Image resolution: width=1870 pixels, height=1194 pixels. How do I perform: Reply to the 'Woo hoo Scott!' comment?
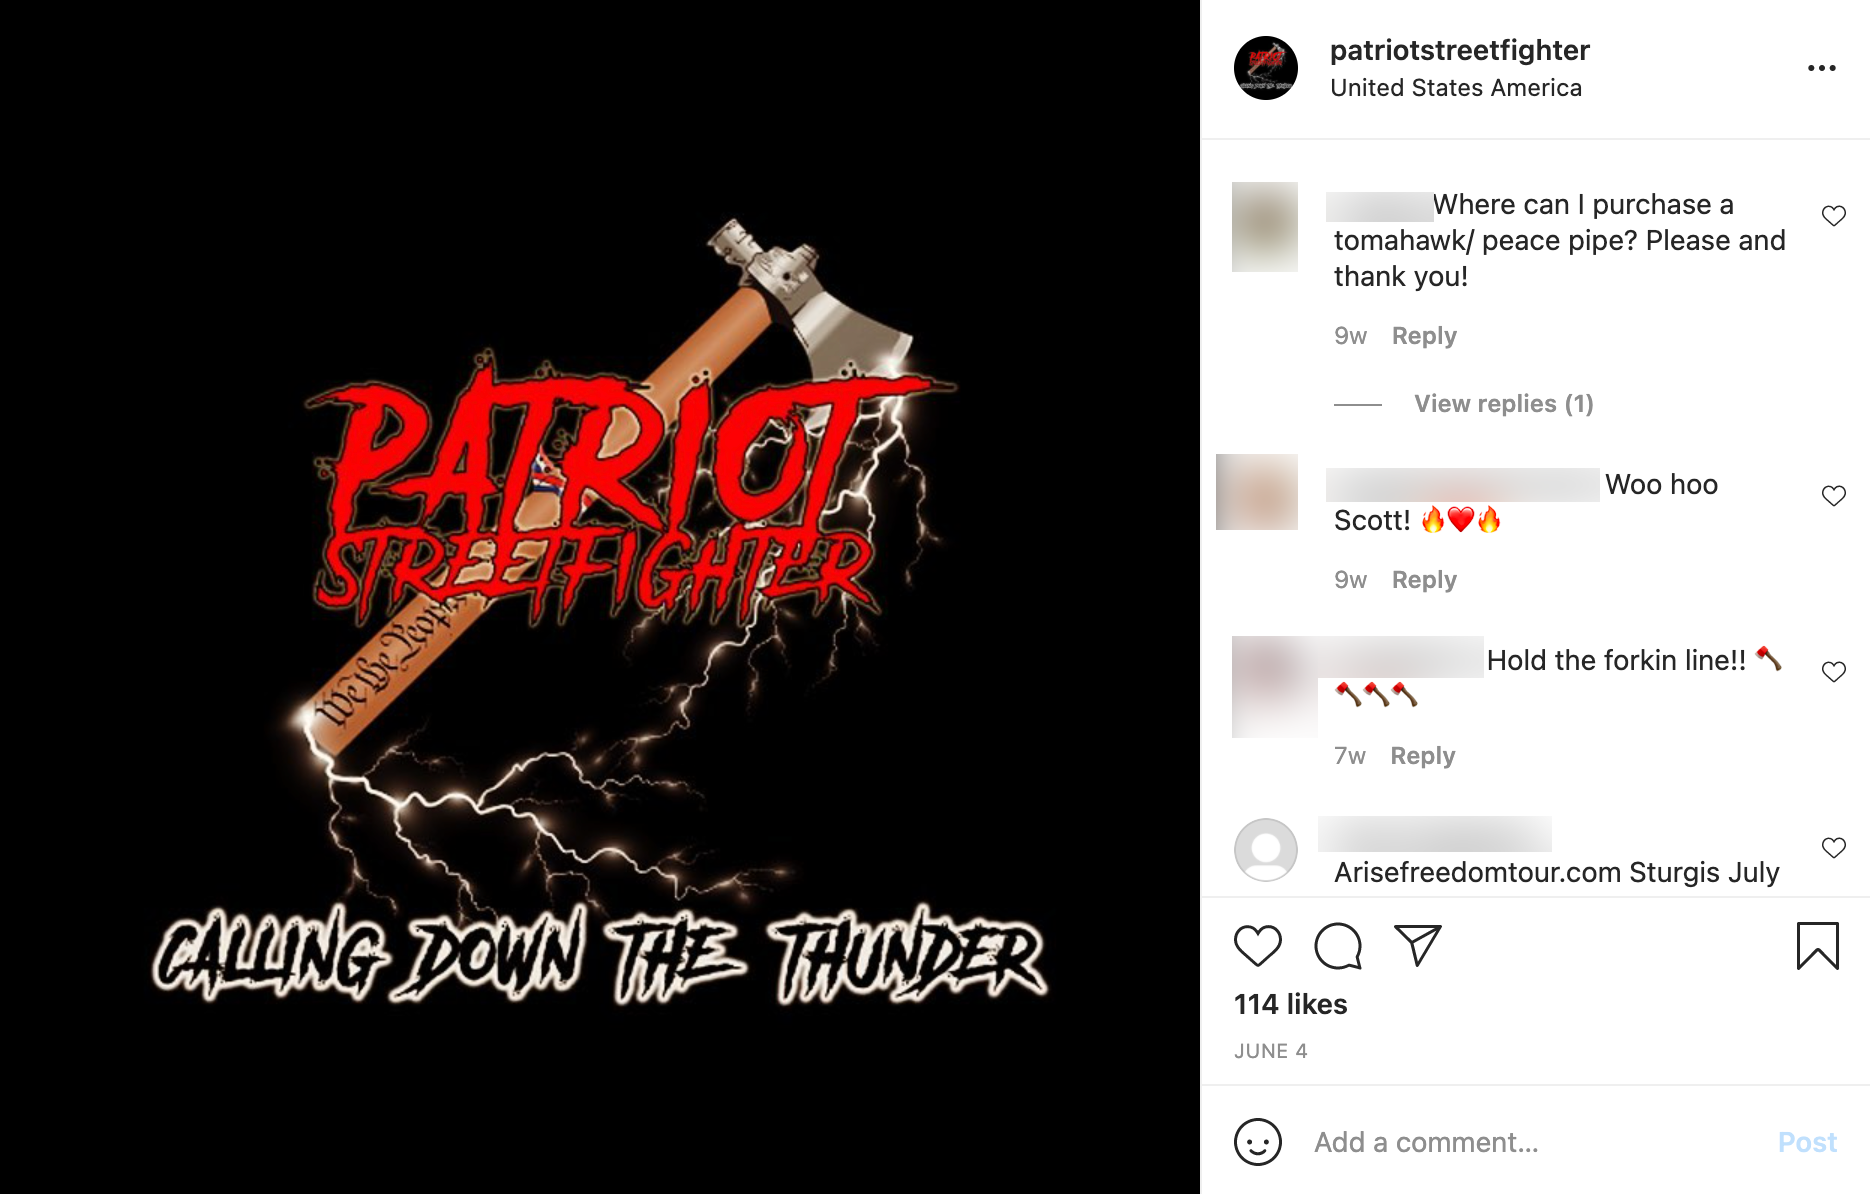pos(1424,580)
